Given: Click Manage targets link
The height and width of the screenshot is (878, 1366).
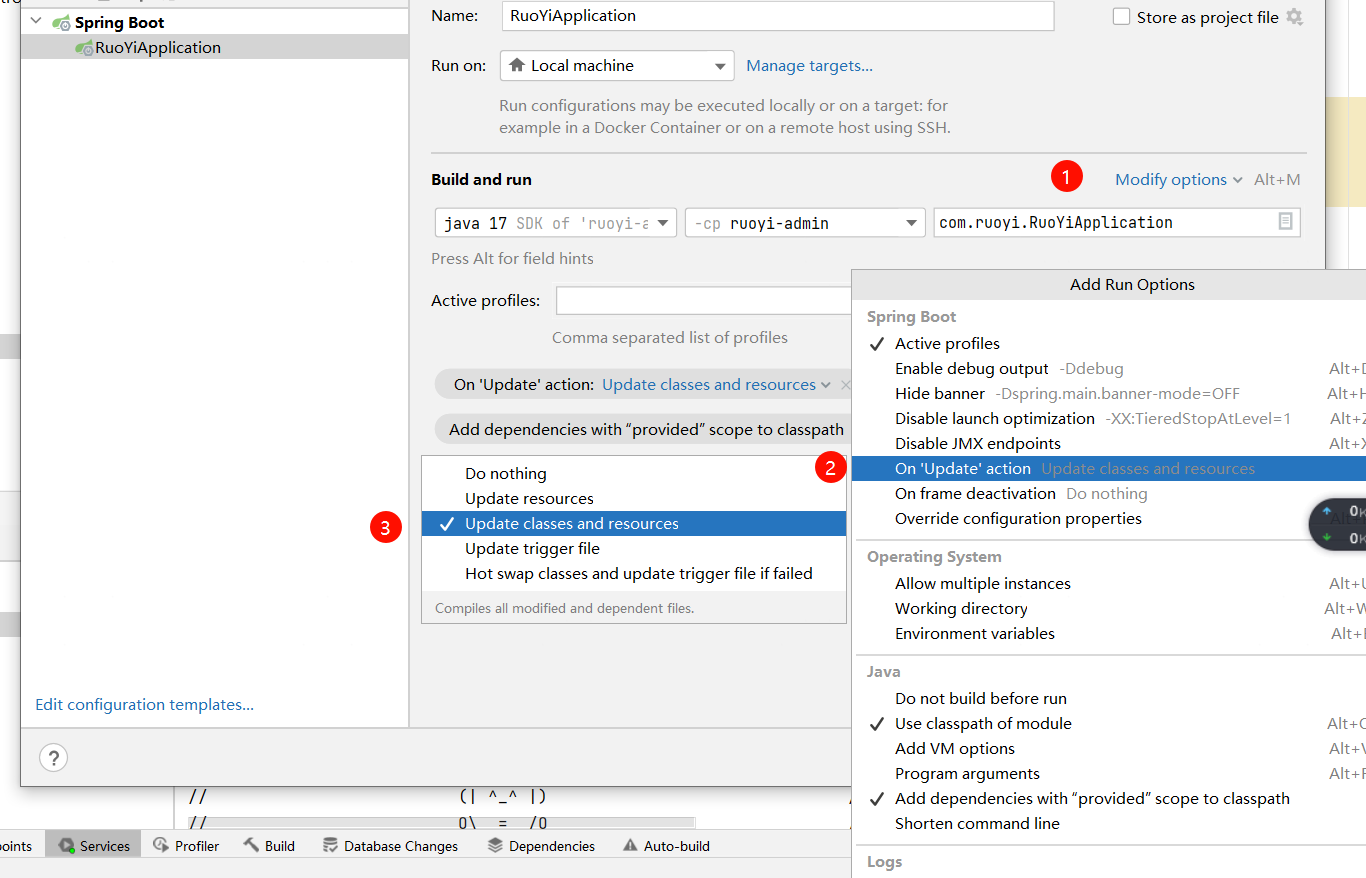Looking at the screenshot, I should [x=809, y=65].
